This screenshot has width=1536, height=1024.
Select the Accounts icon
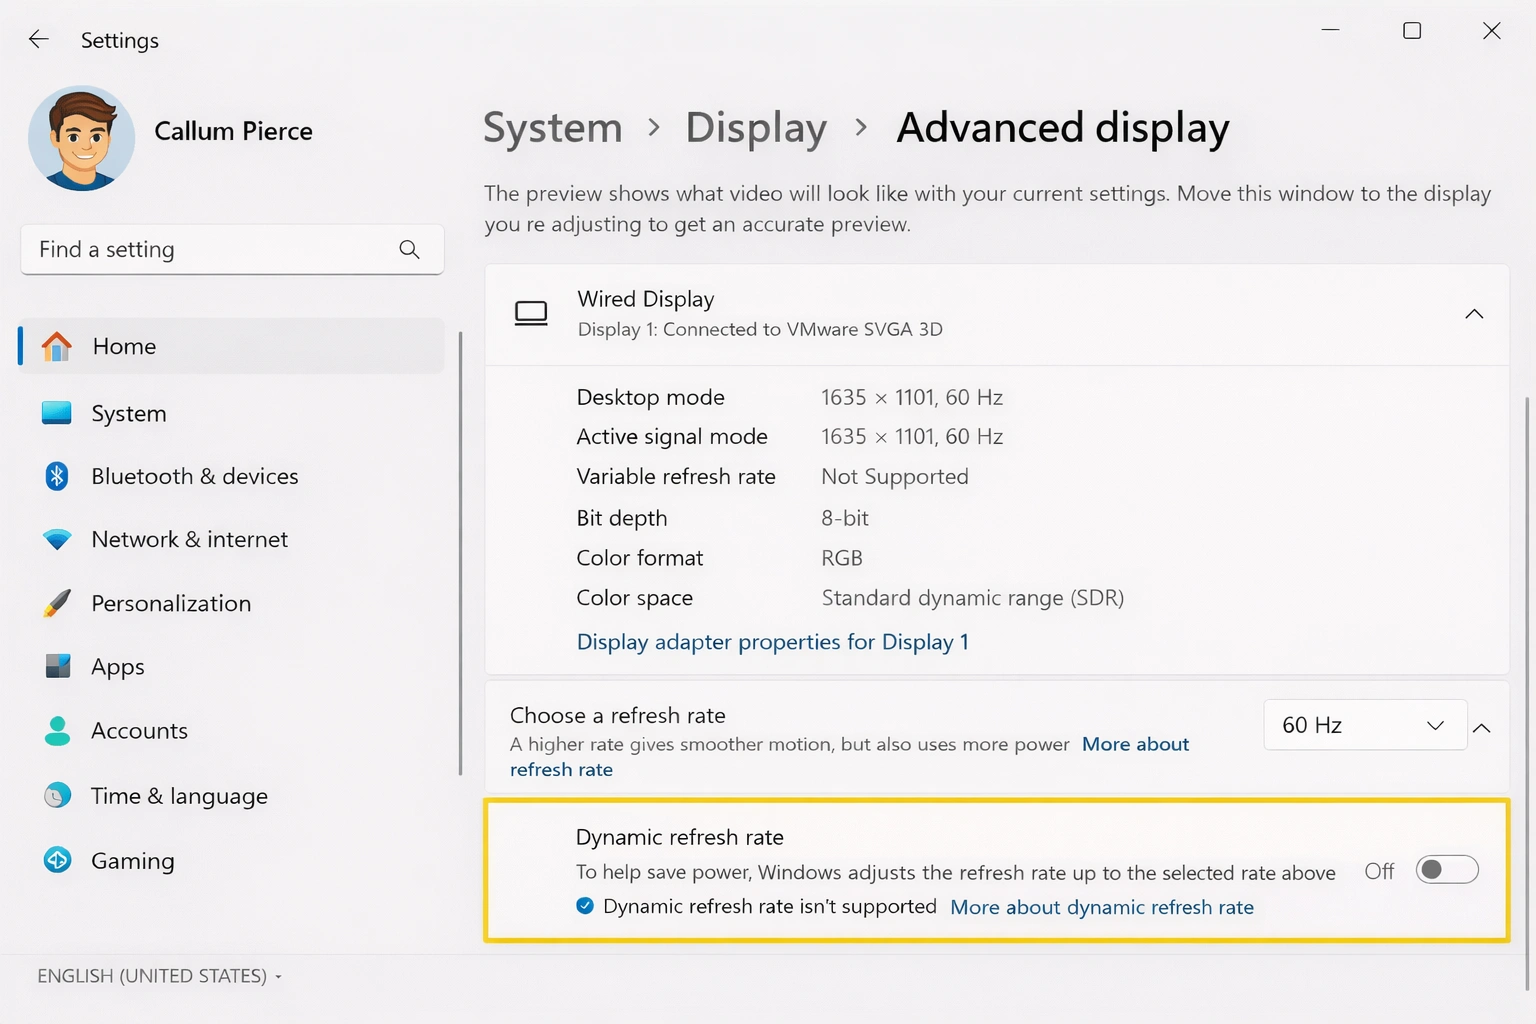(x=57, y=730)
